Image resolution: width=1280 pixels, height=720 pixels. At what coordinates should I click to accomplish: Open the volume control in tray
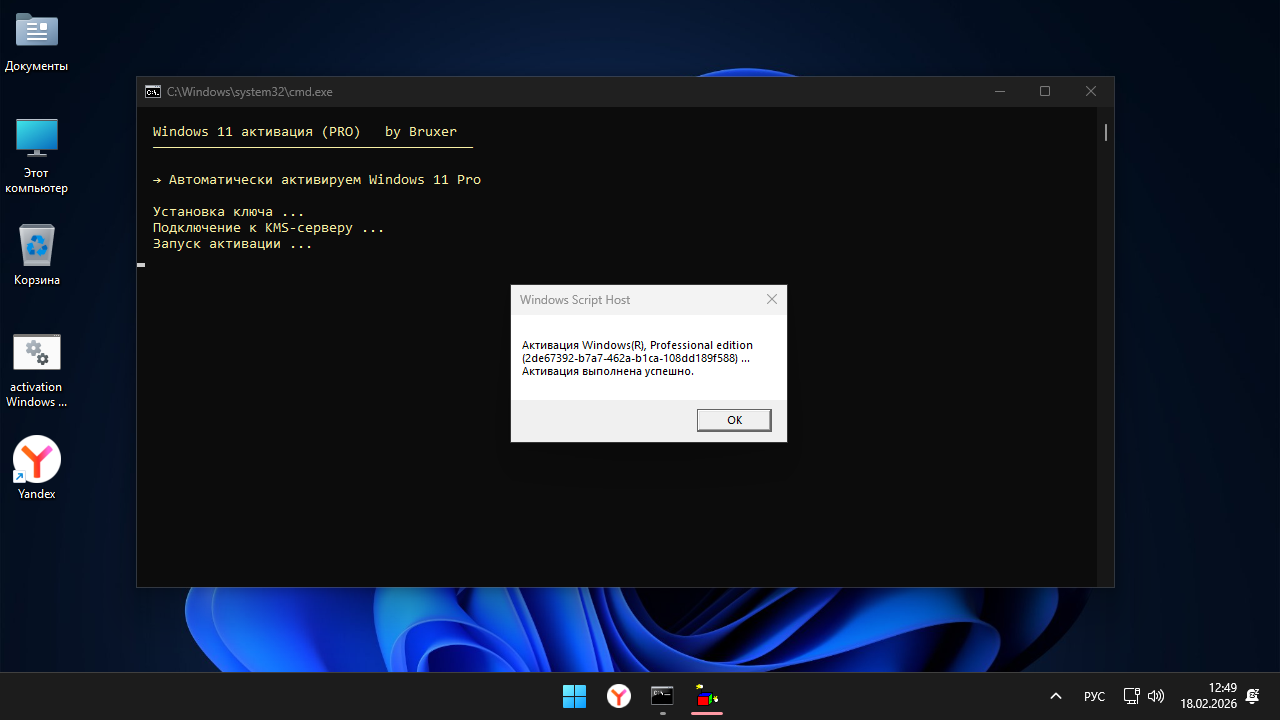pos(1156,696)
